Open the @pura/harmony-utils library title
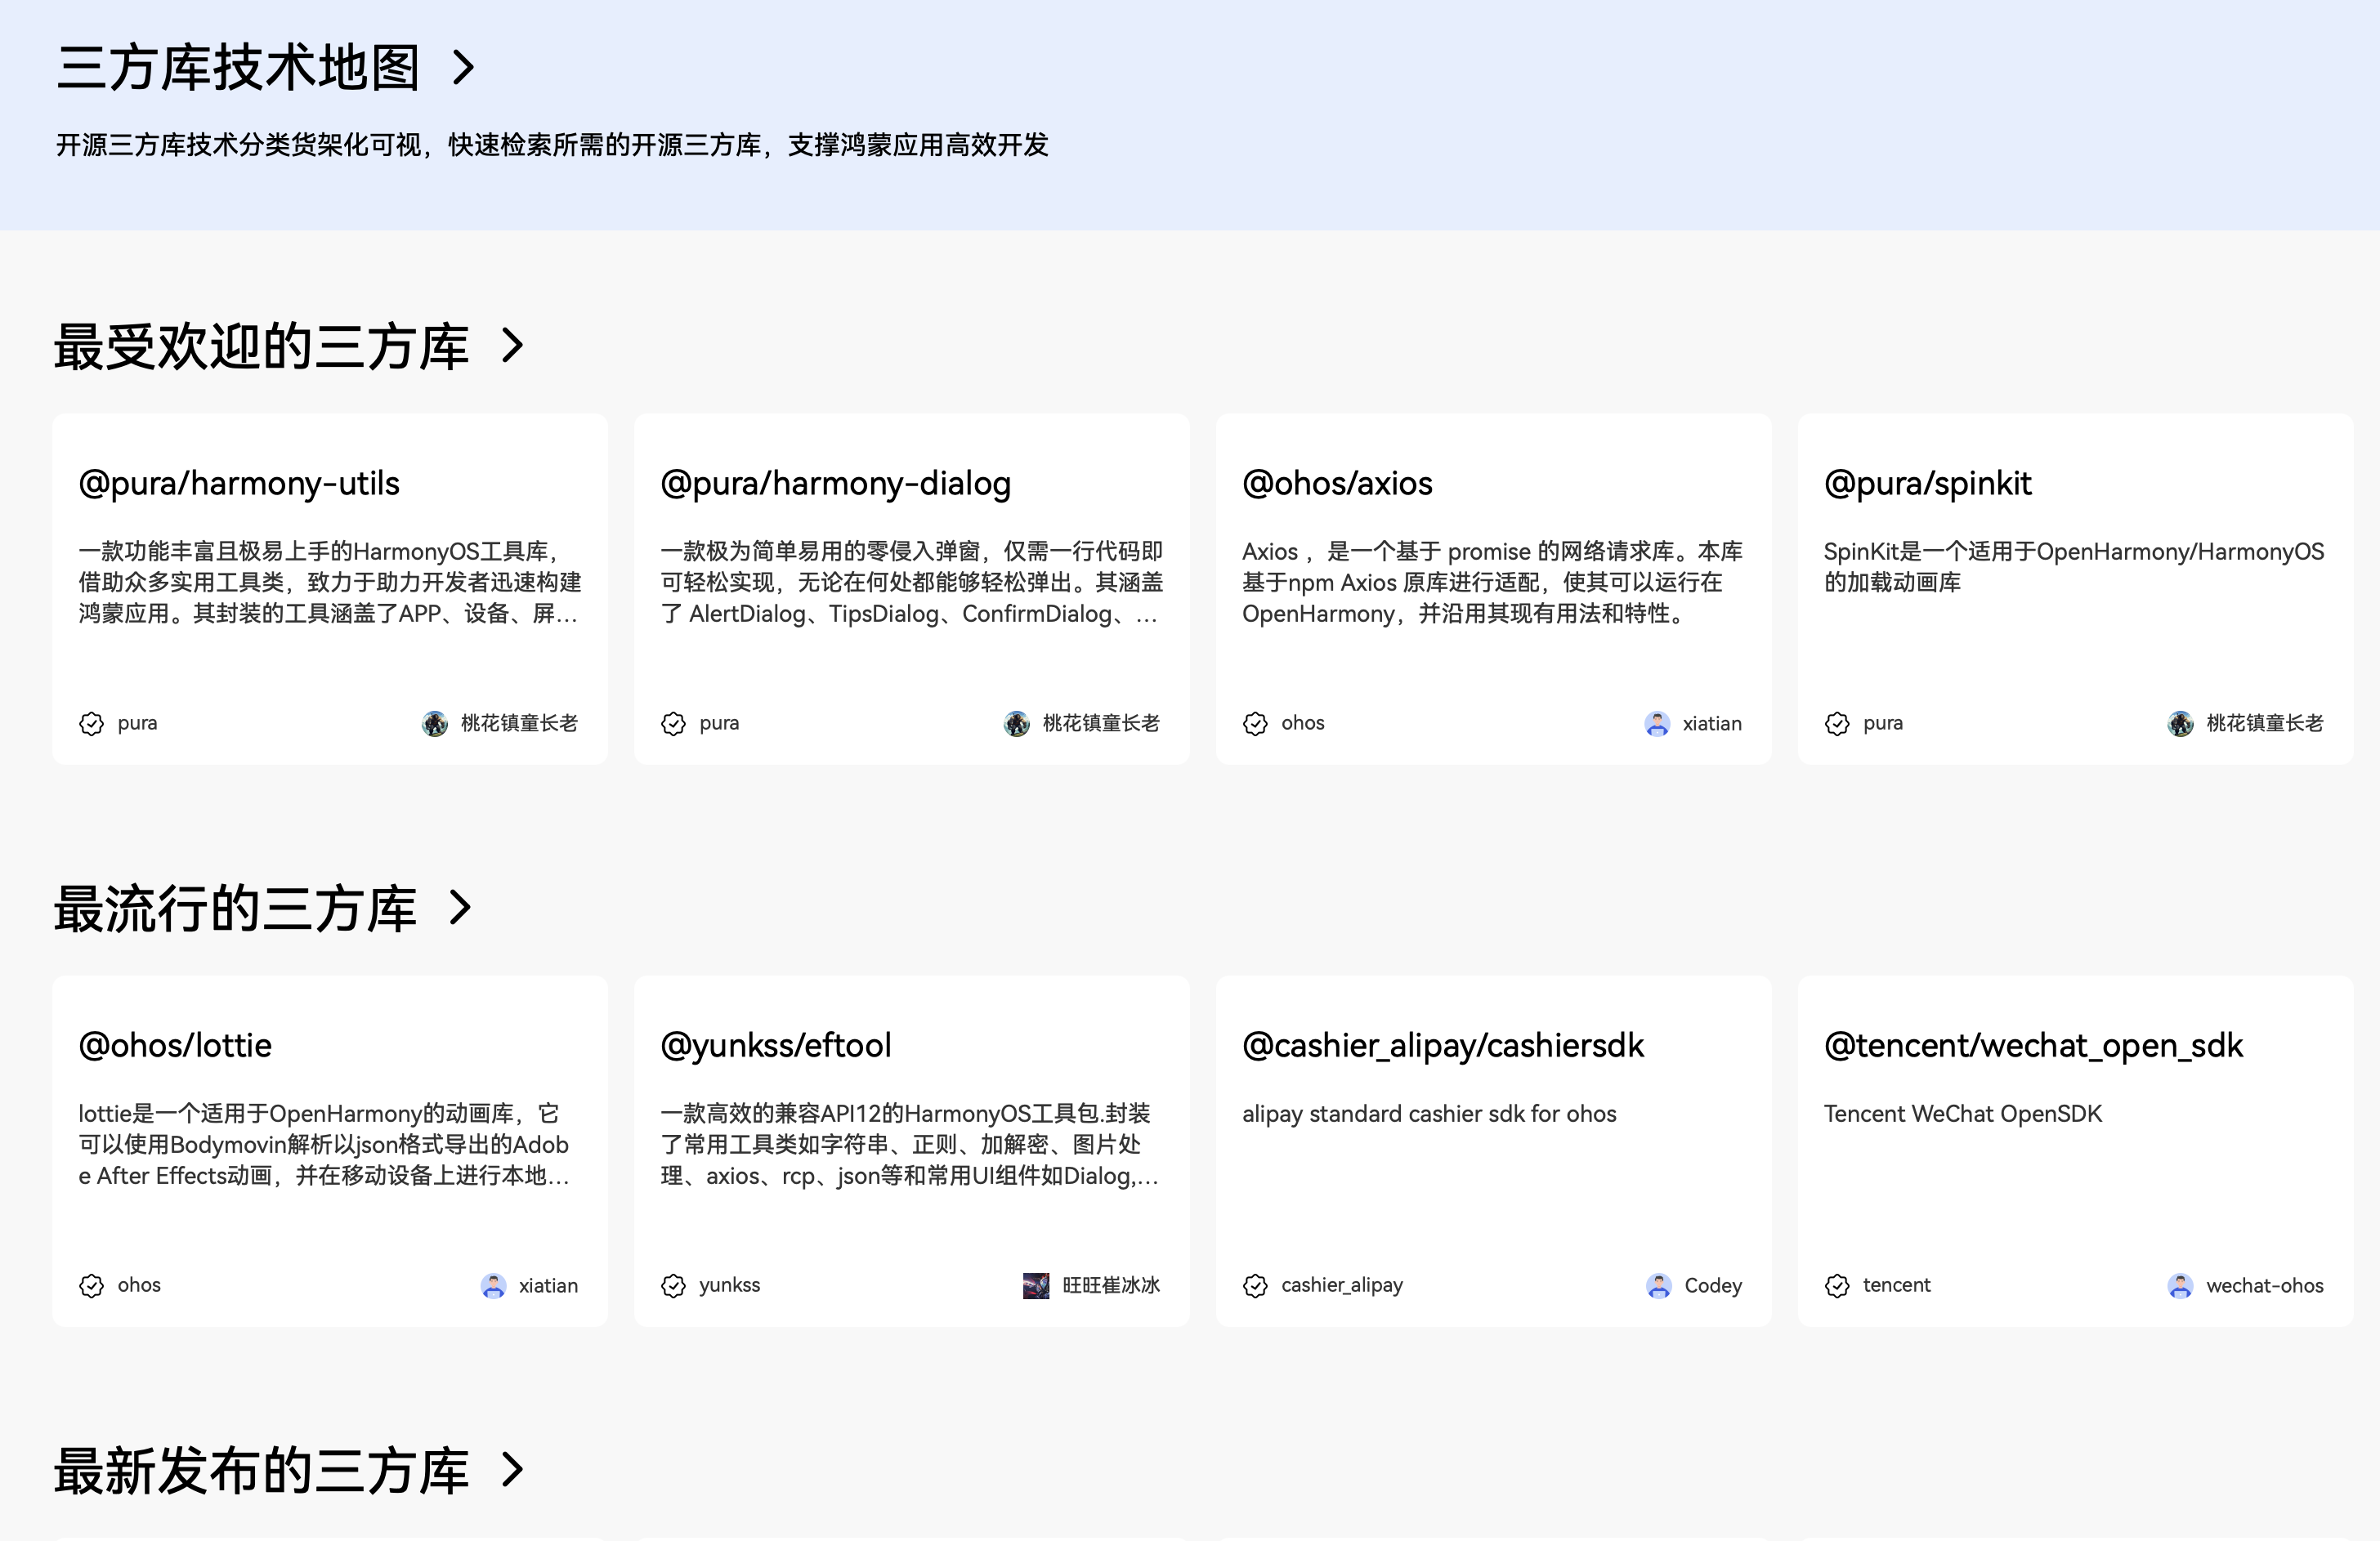This screenshot has width=2380, height=1541. click(239, 484)
